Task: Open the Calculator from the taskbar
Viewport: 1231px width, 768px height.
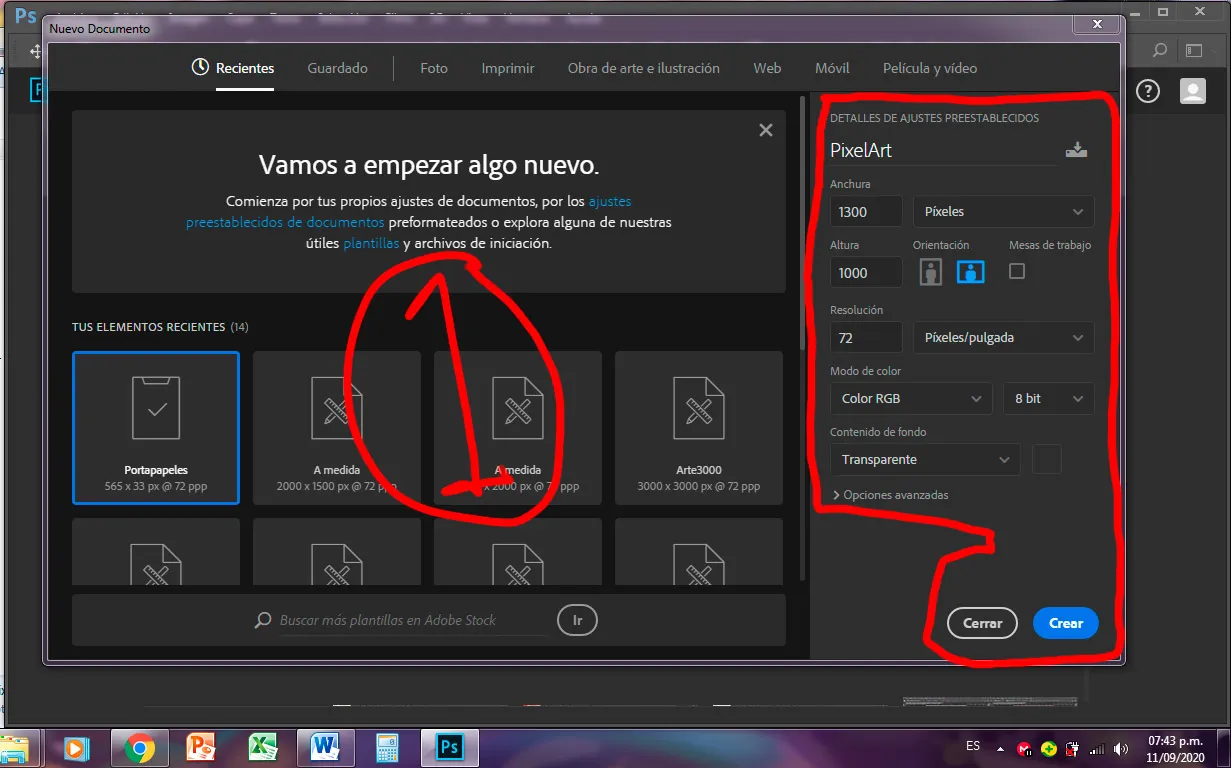Action: tap(387, 748)
